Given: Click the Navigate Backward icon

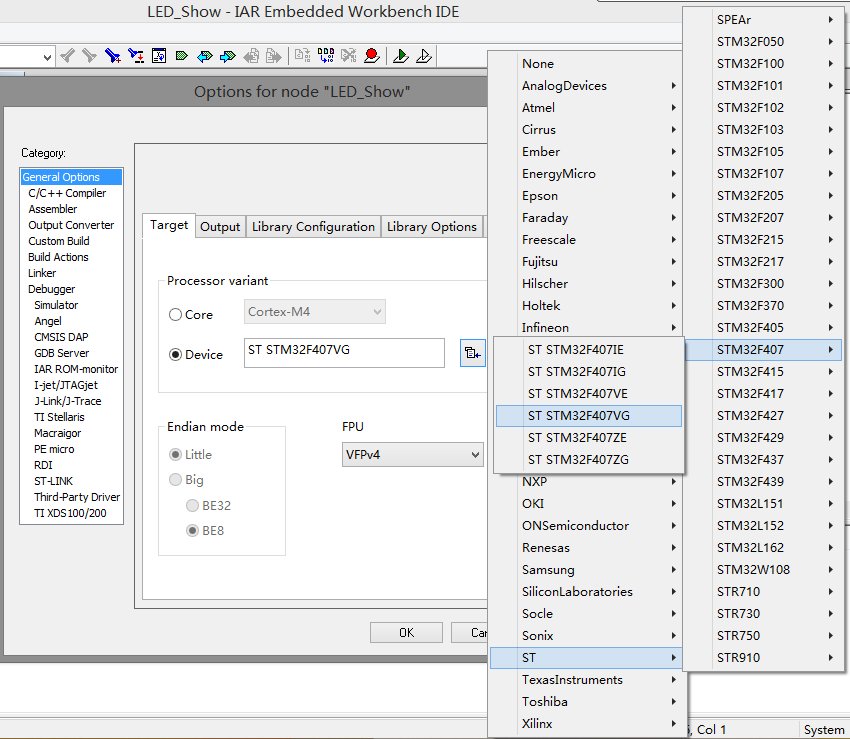Looking at the screenshot, I should click(x=251, y=56).
